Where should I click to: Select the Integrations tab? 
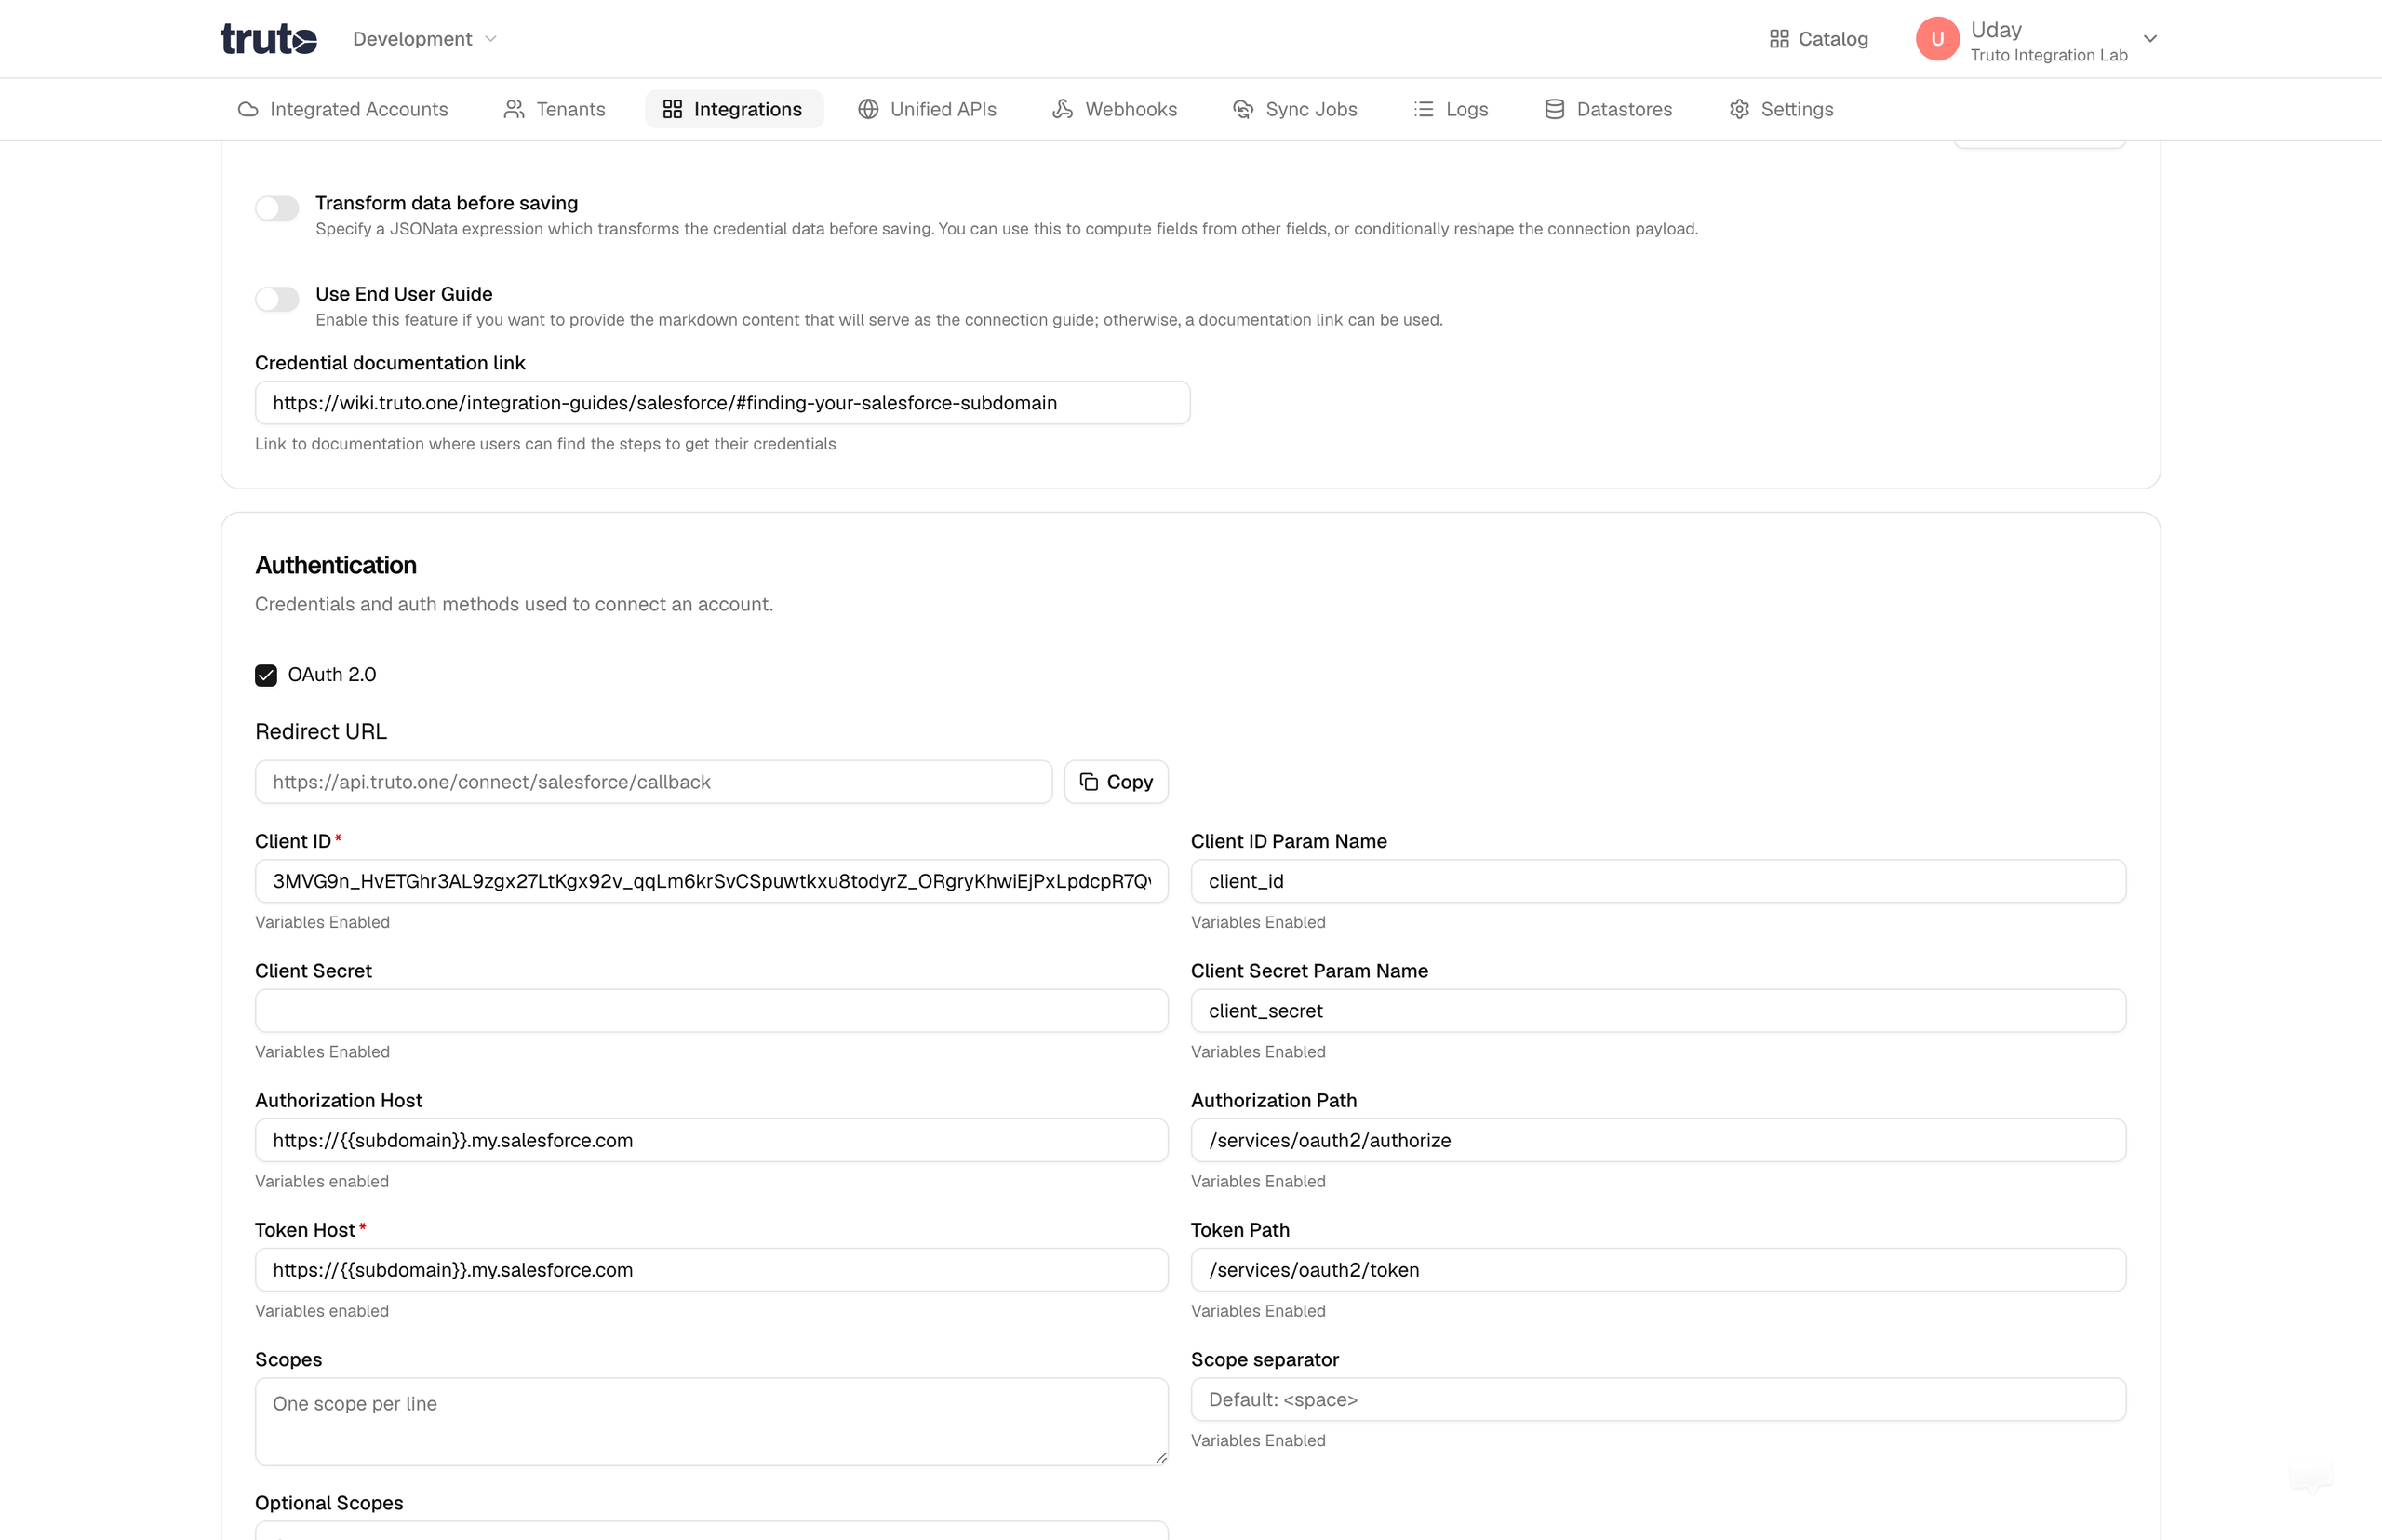coord(733,109)
